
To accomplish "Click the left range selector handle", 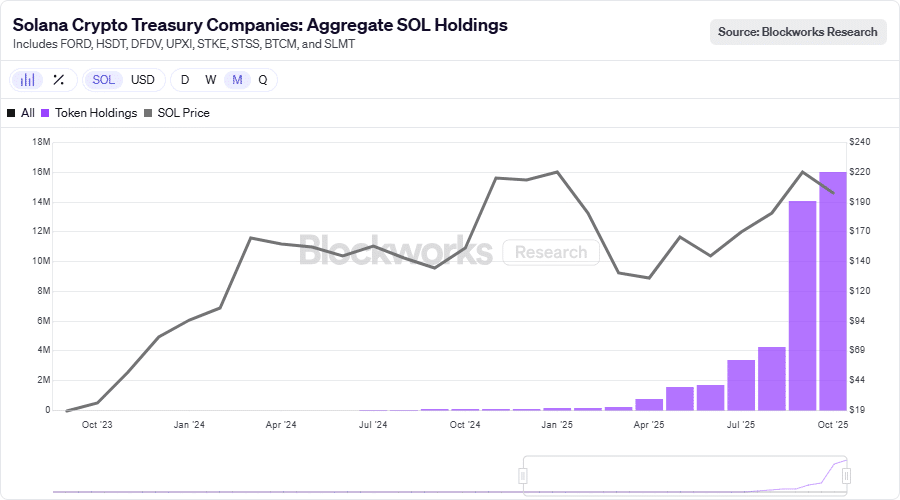I will [x=522, y=476].
